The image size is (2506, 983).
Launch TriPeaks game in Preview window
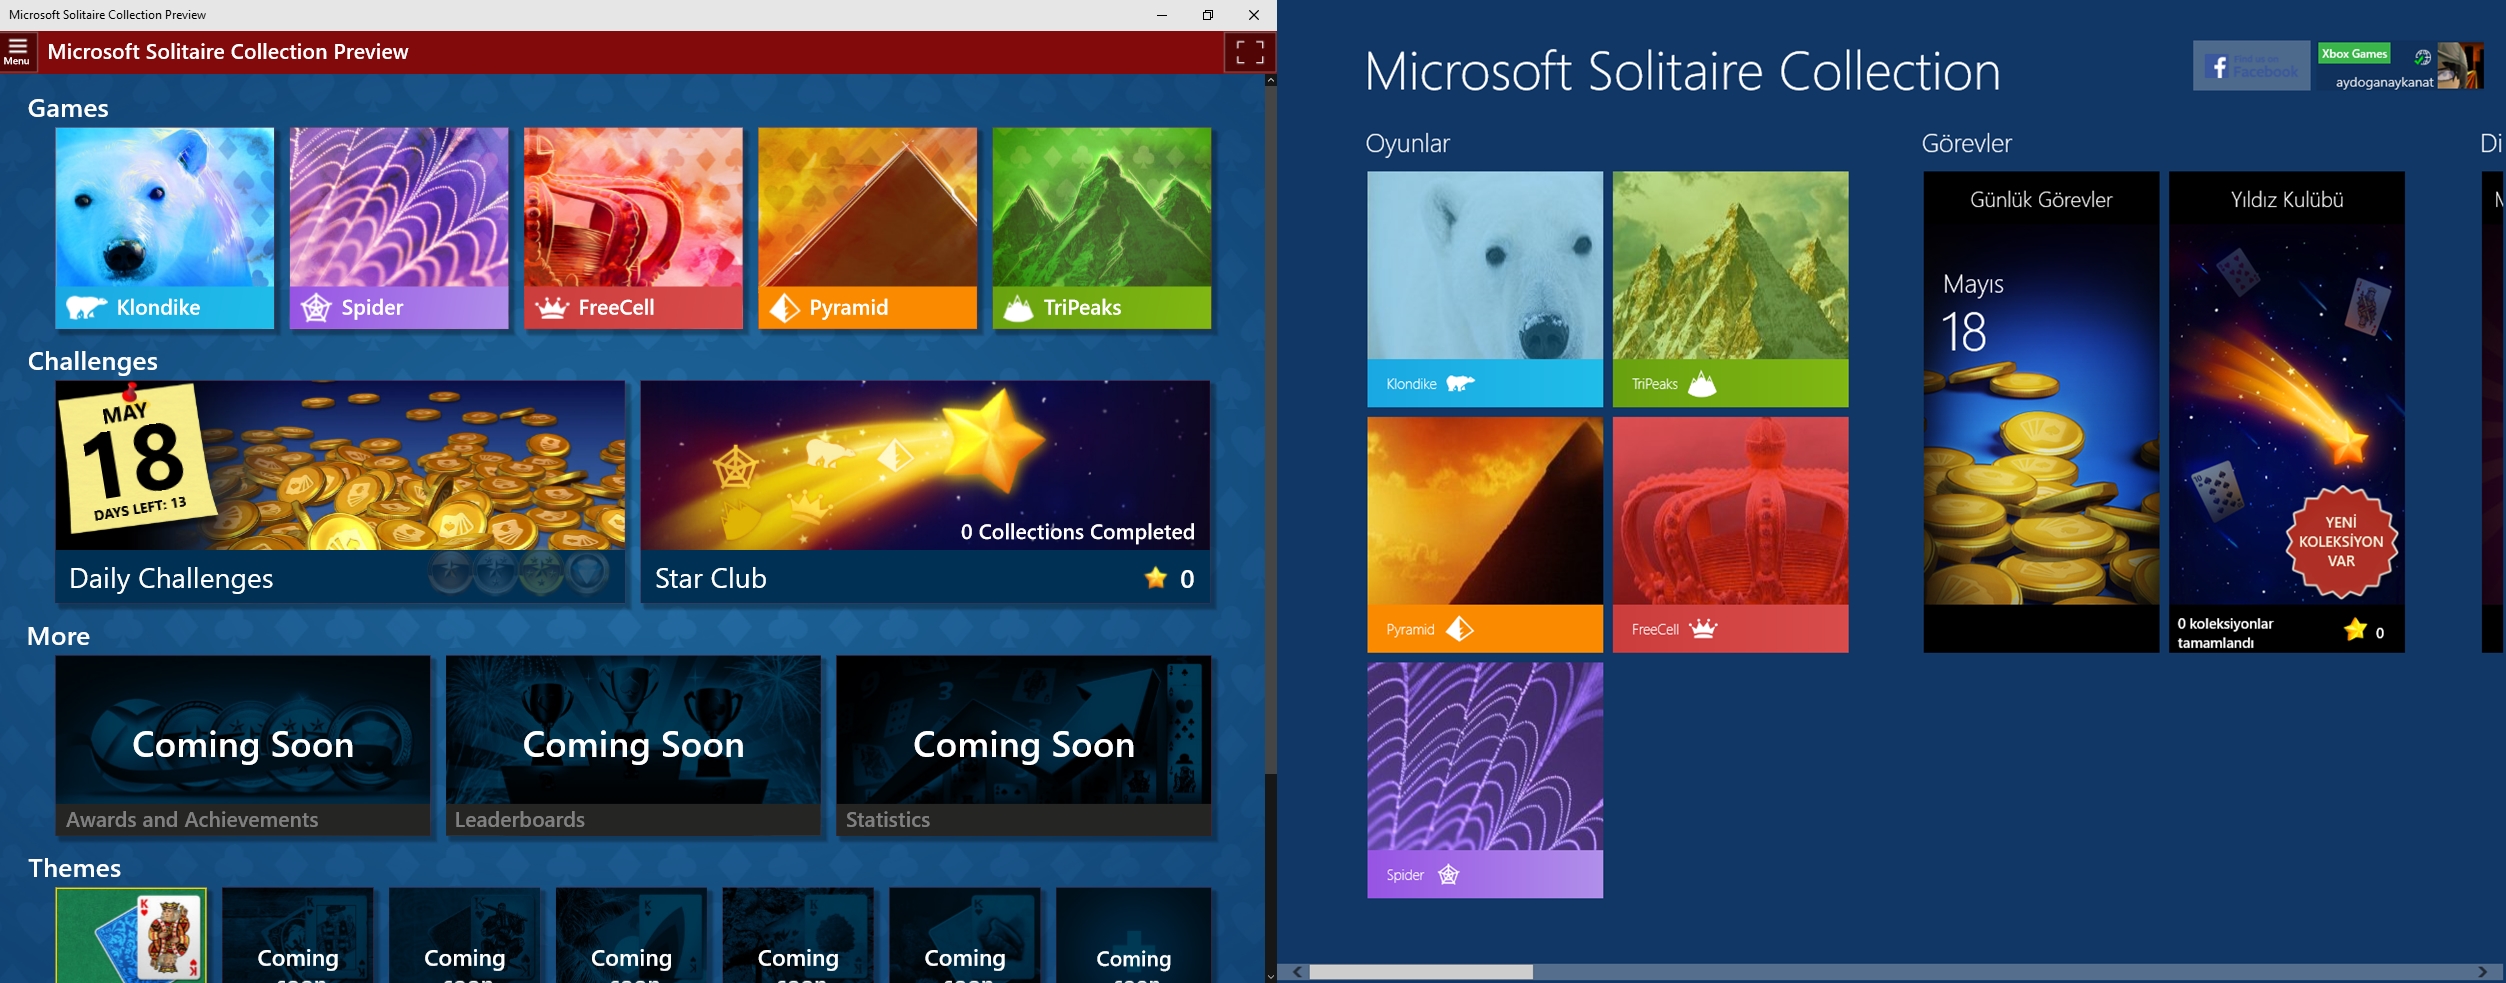click(1102, 228)
